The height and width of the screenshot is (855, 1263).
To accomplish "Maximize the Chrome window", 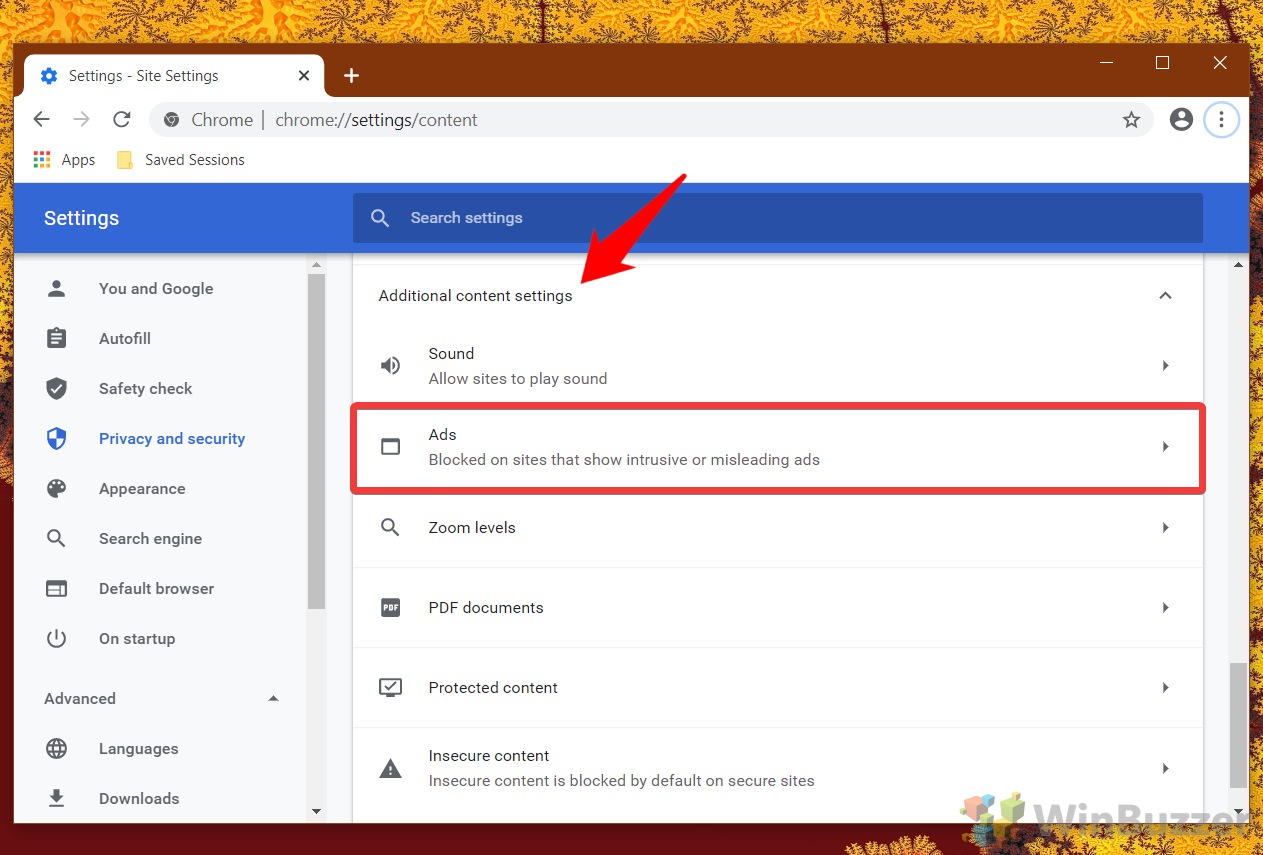I will 1162,63.
